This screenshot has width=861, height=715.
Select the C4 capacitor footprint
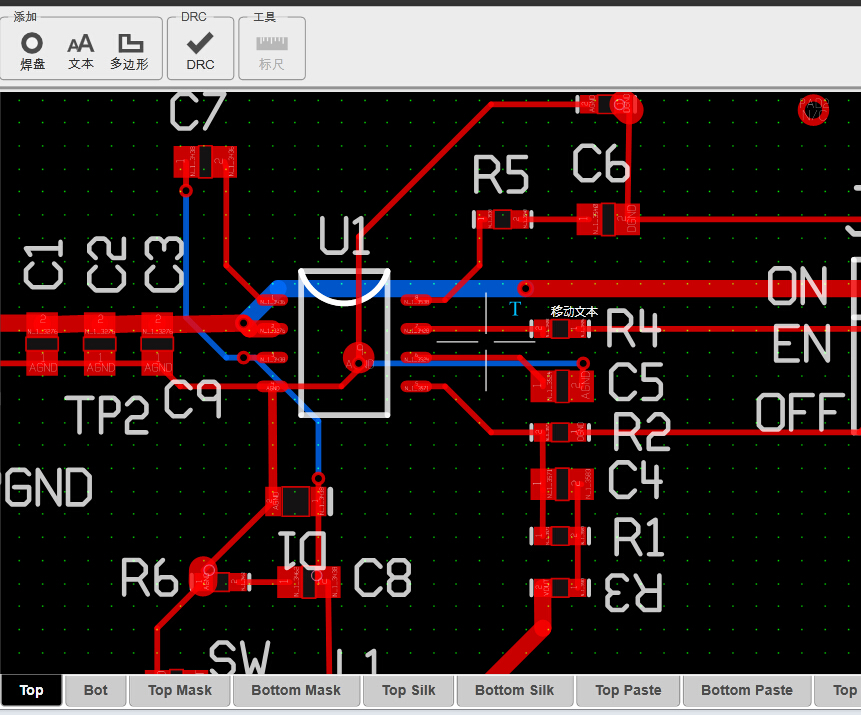pyautogui.click(x=562, y=483)
